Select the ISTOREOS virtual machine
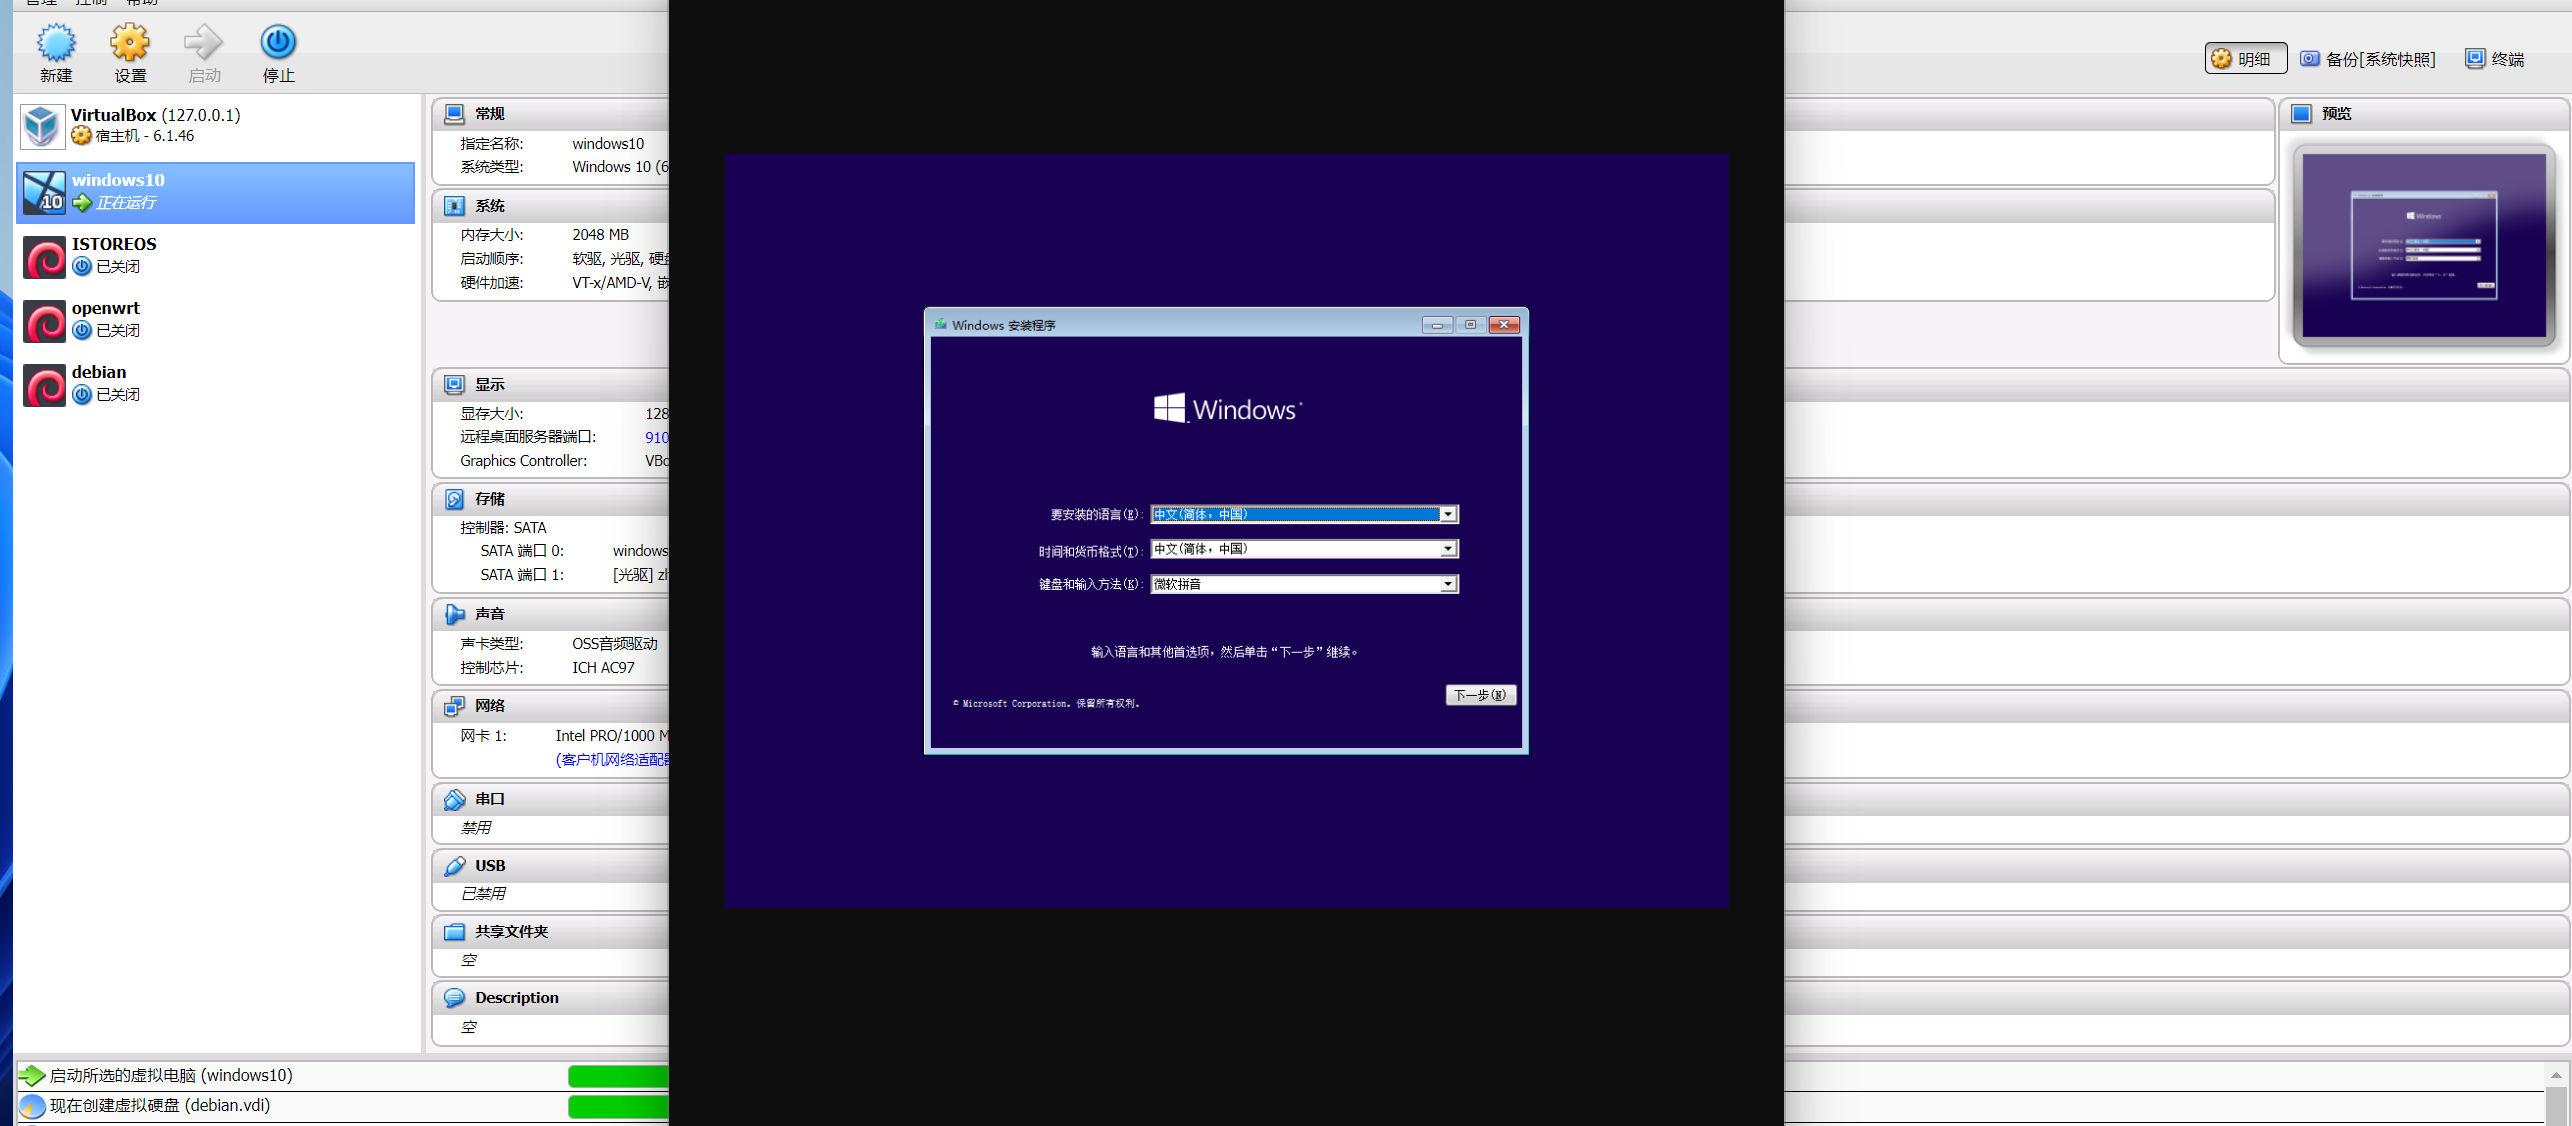 [216, 256]
